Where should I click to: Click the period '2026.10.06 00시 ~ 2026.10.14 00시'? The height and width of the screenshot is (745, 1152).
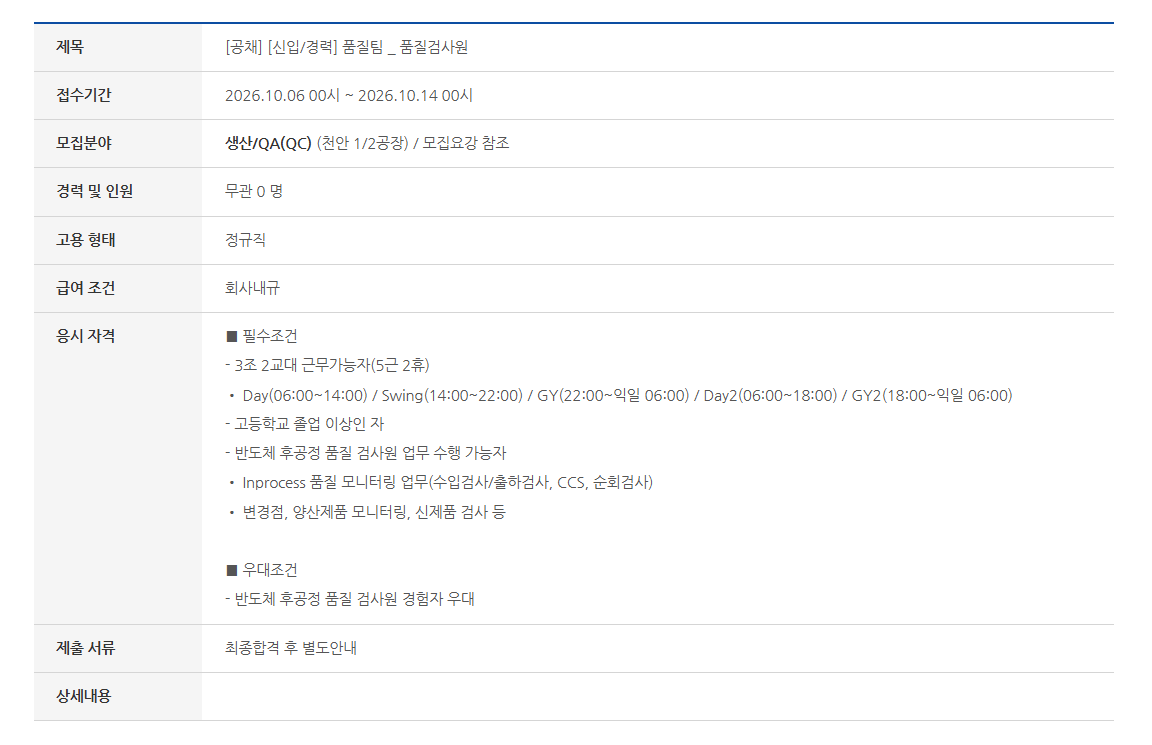[349, 96]
